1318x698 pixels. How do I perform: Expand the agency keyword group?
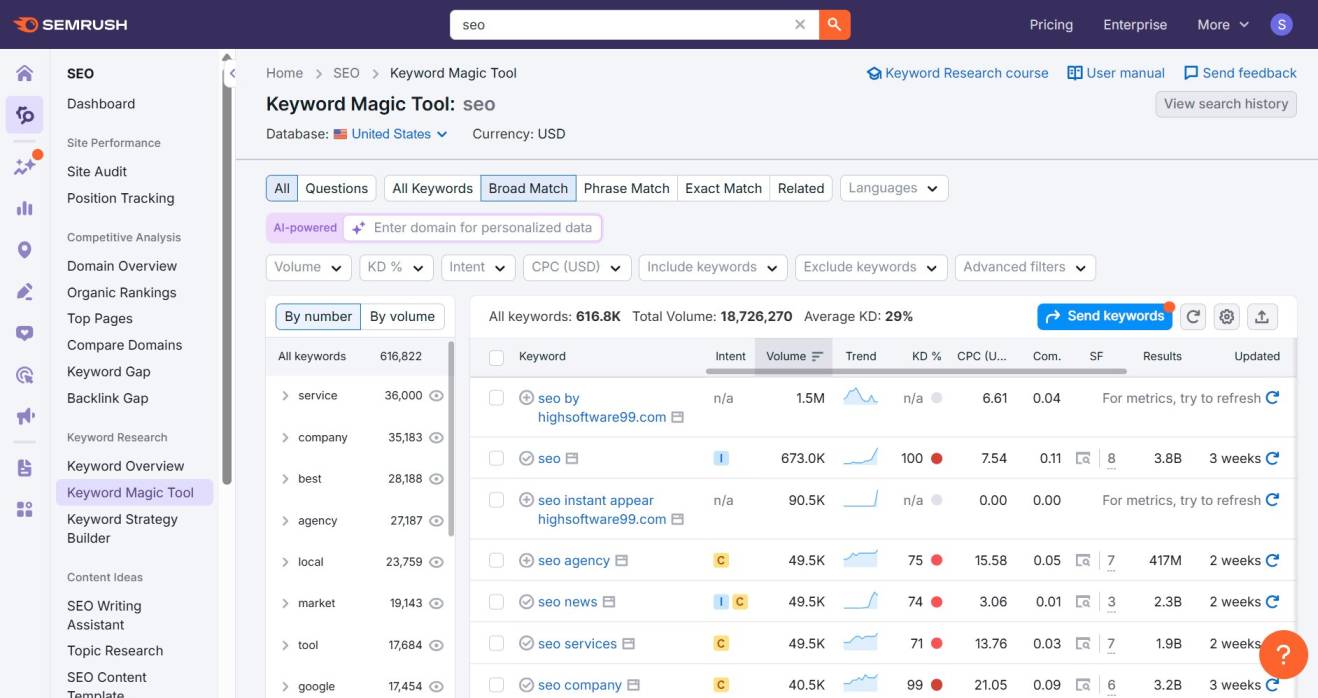[x=285, y=520]
